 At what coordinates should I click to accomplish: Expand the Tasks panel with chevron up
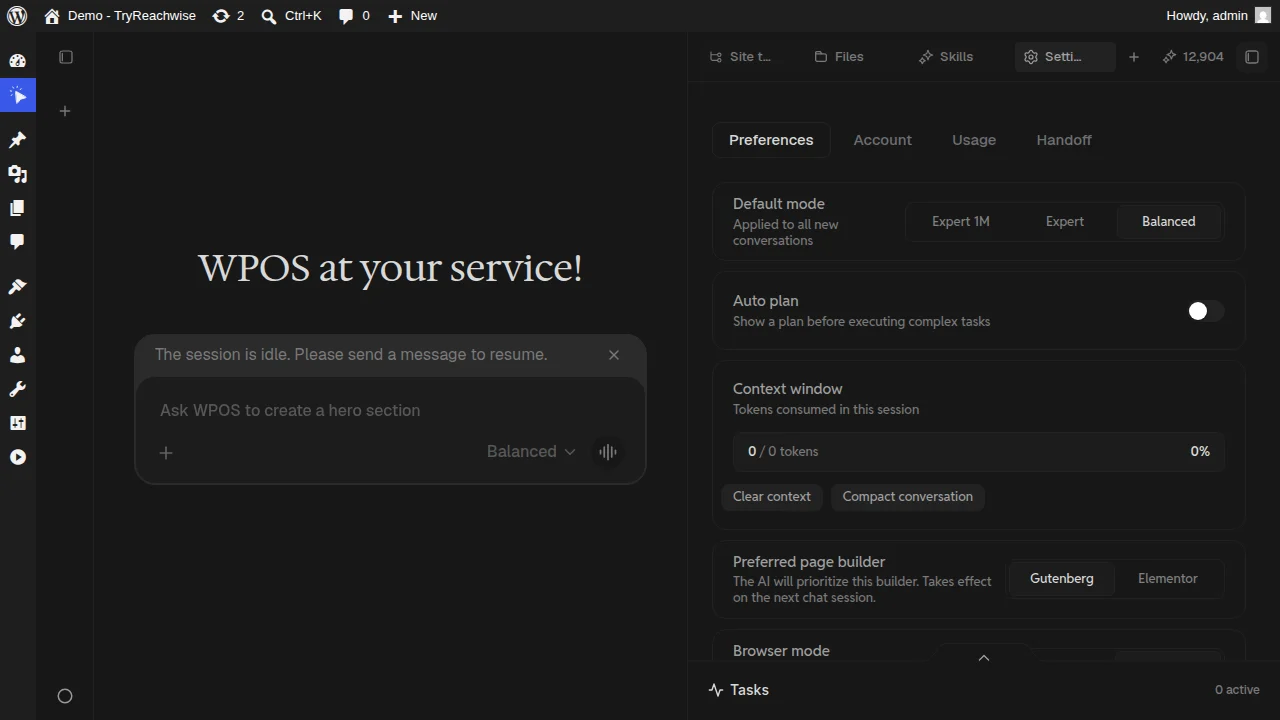click(984, 658)
